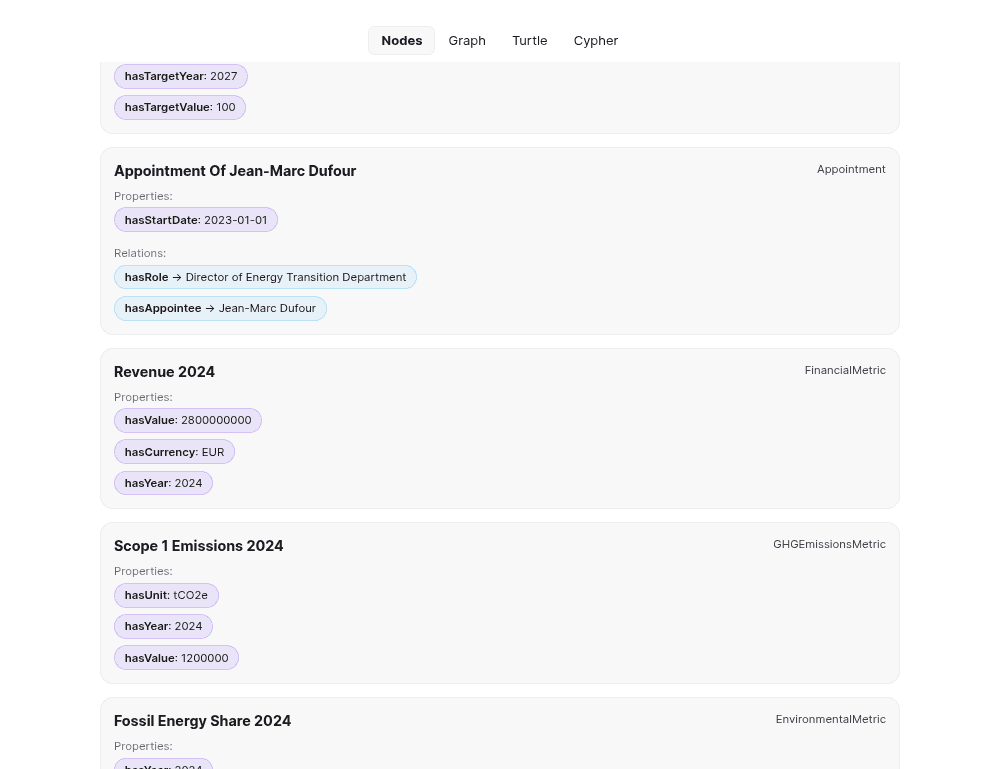Open the Turtle view
The width and height of the screenshot is (1004, 769).
(529, 40)
